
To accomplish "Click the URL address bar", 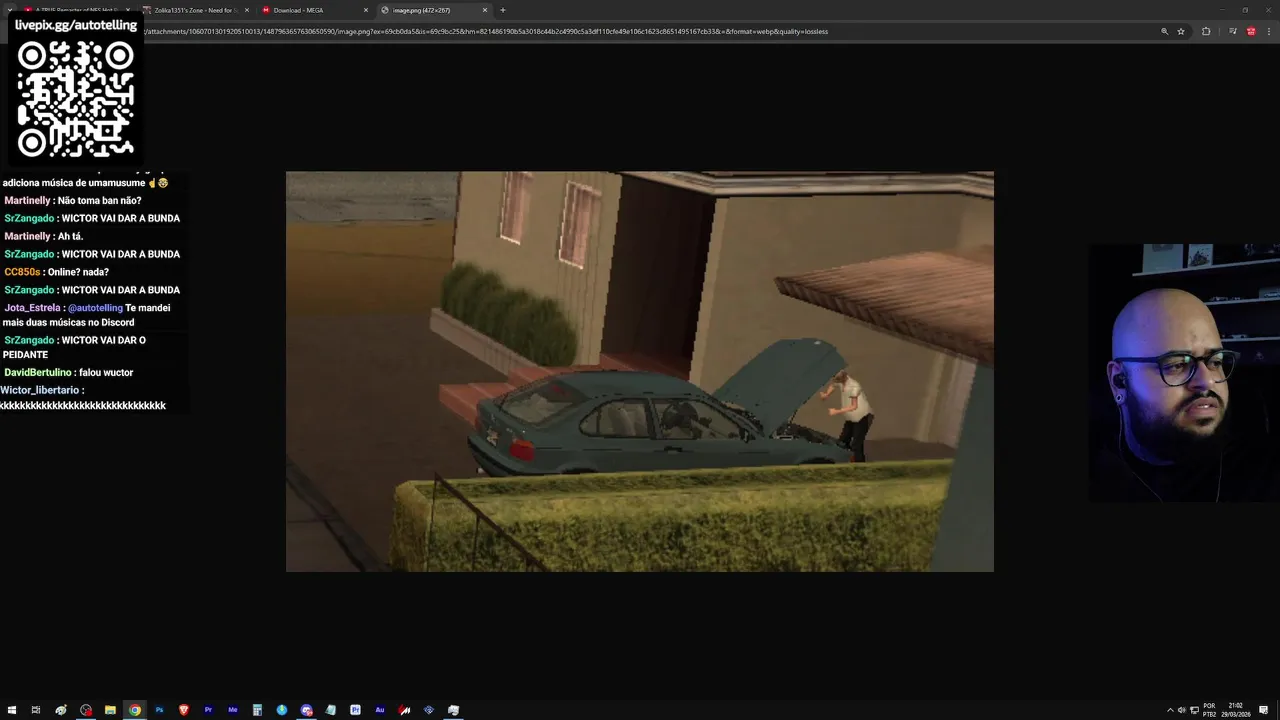I will (640, 31).
